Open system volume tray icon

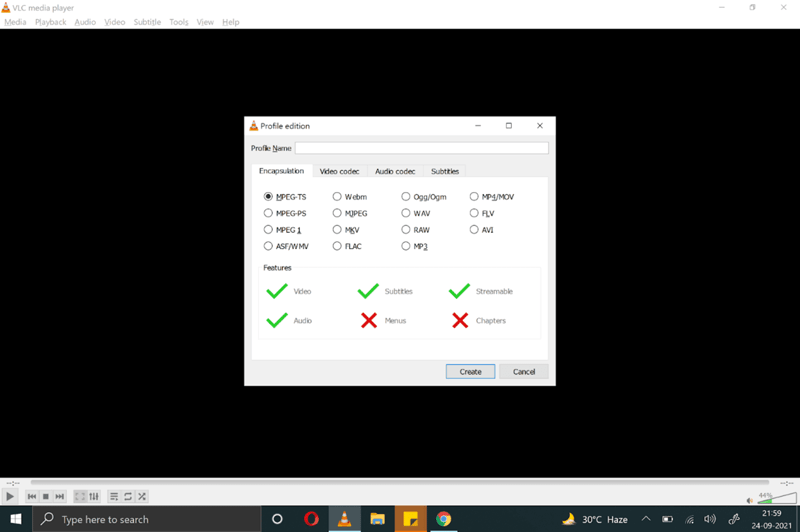[710, 519]
